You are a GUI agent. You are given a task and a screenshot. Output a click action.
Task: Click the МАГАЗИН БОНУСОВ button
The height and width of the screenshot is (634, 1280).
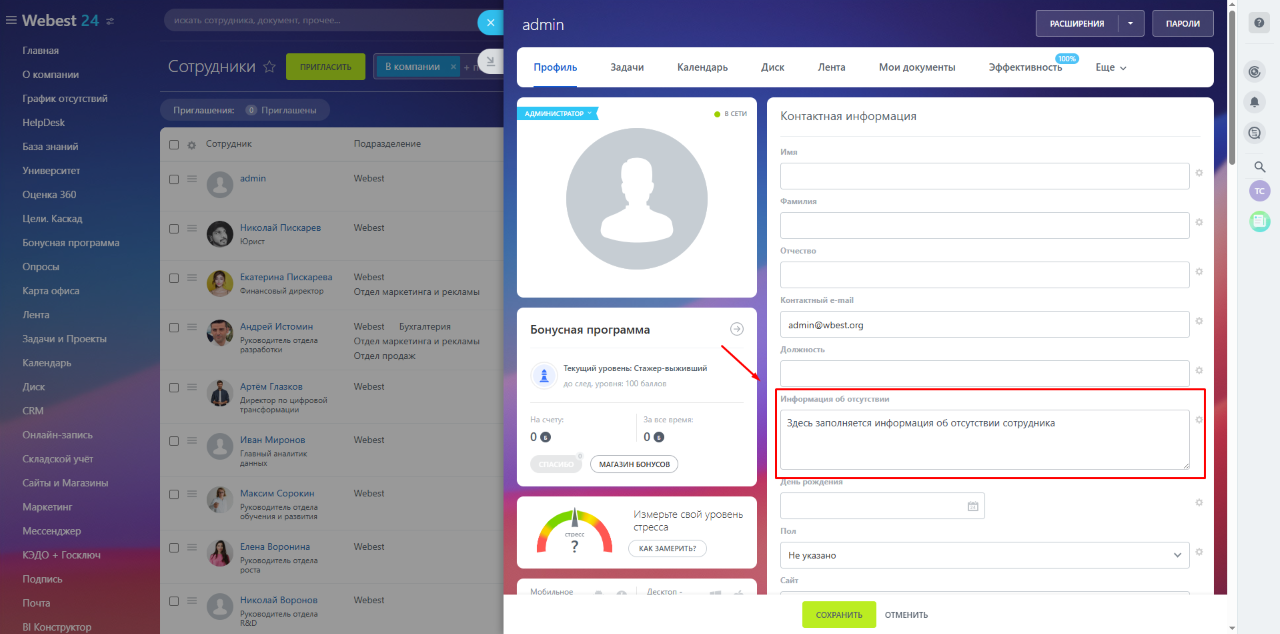click(634, 463)
